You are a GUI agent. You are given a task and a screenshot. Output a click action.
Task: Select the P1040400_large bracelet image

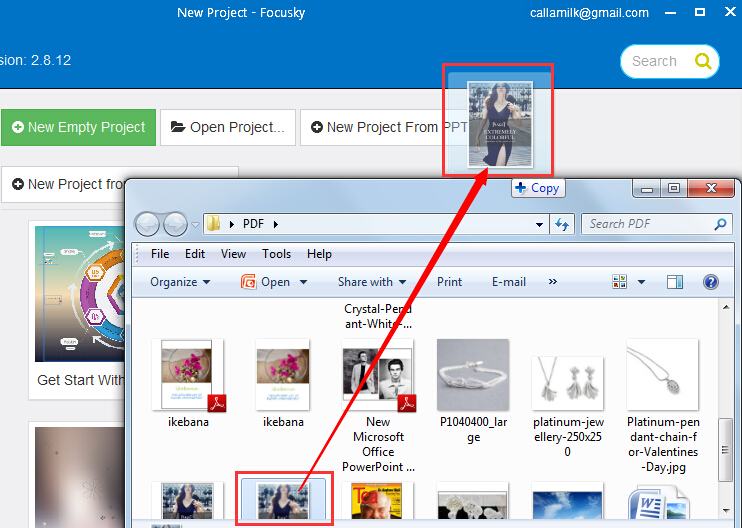point(473,391)
